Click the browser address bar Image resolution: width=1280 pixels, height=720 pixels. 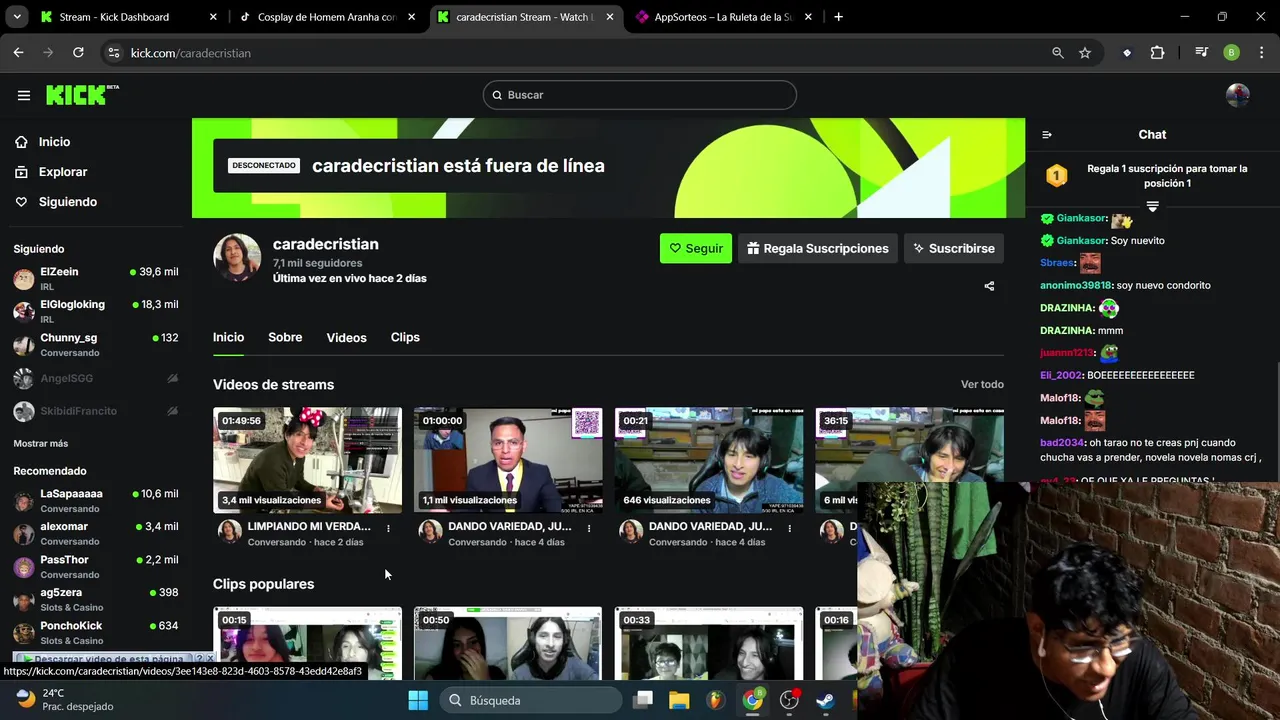[580, 53]
